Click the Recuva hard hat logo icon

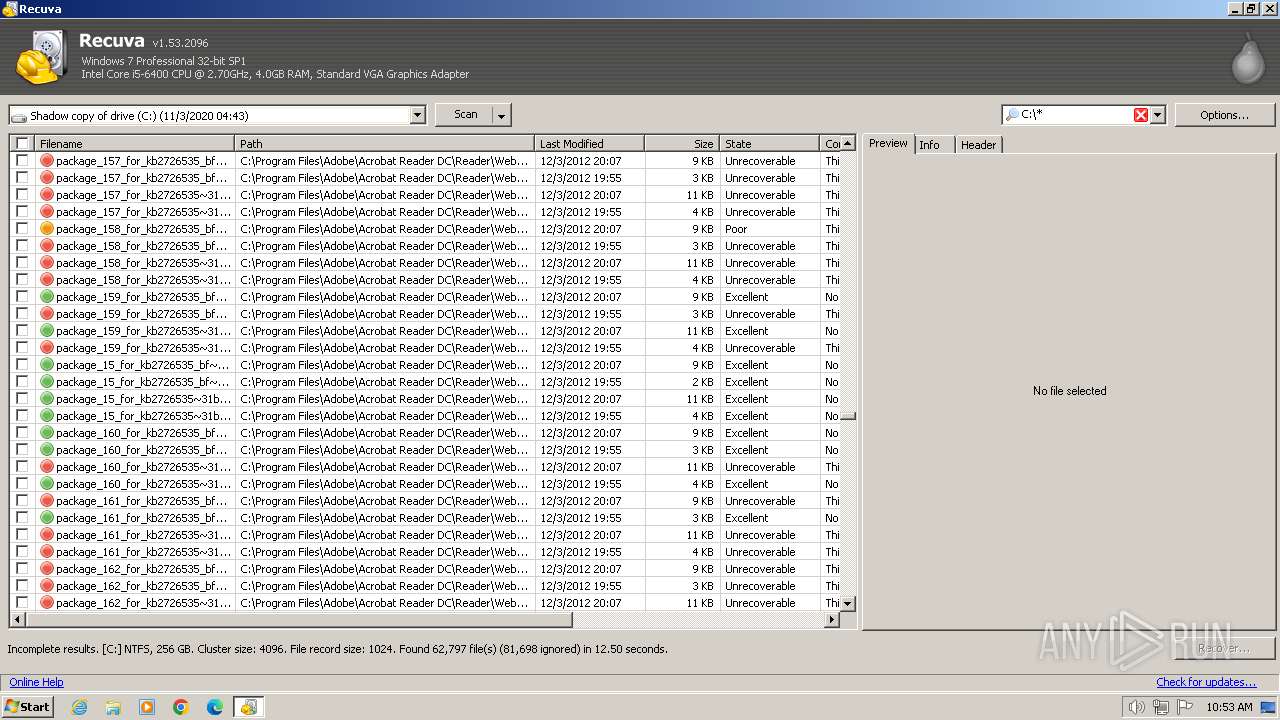pos(41,57)
